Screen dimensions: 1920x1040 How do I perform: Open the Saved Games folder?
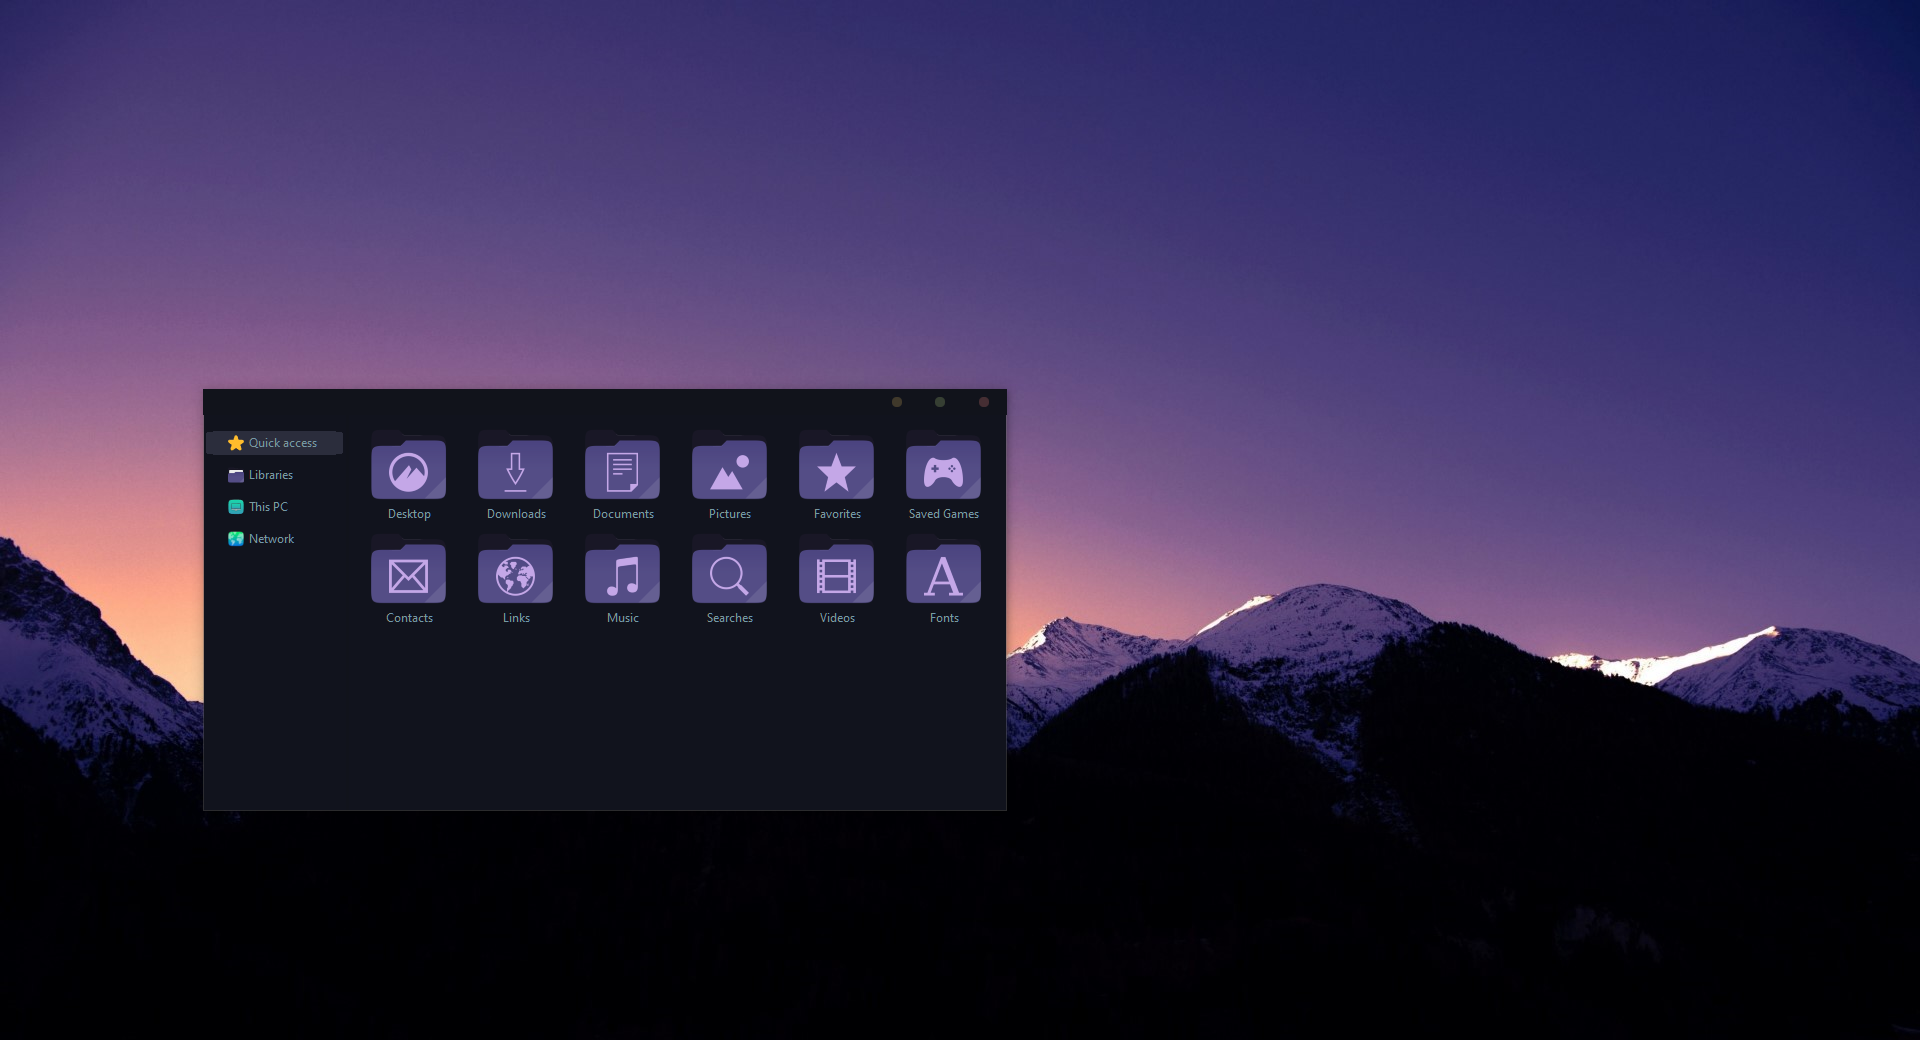click(943, 470)
